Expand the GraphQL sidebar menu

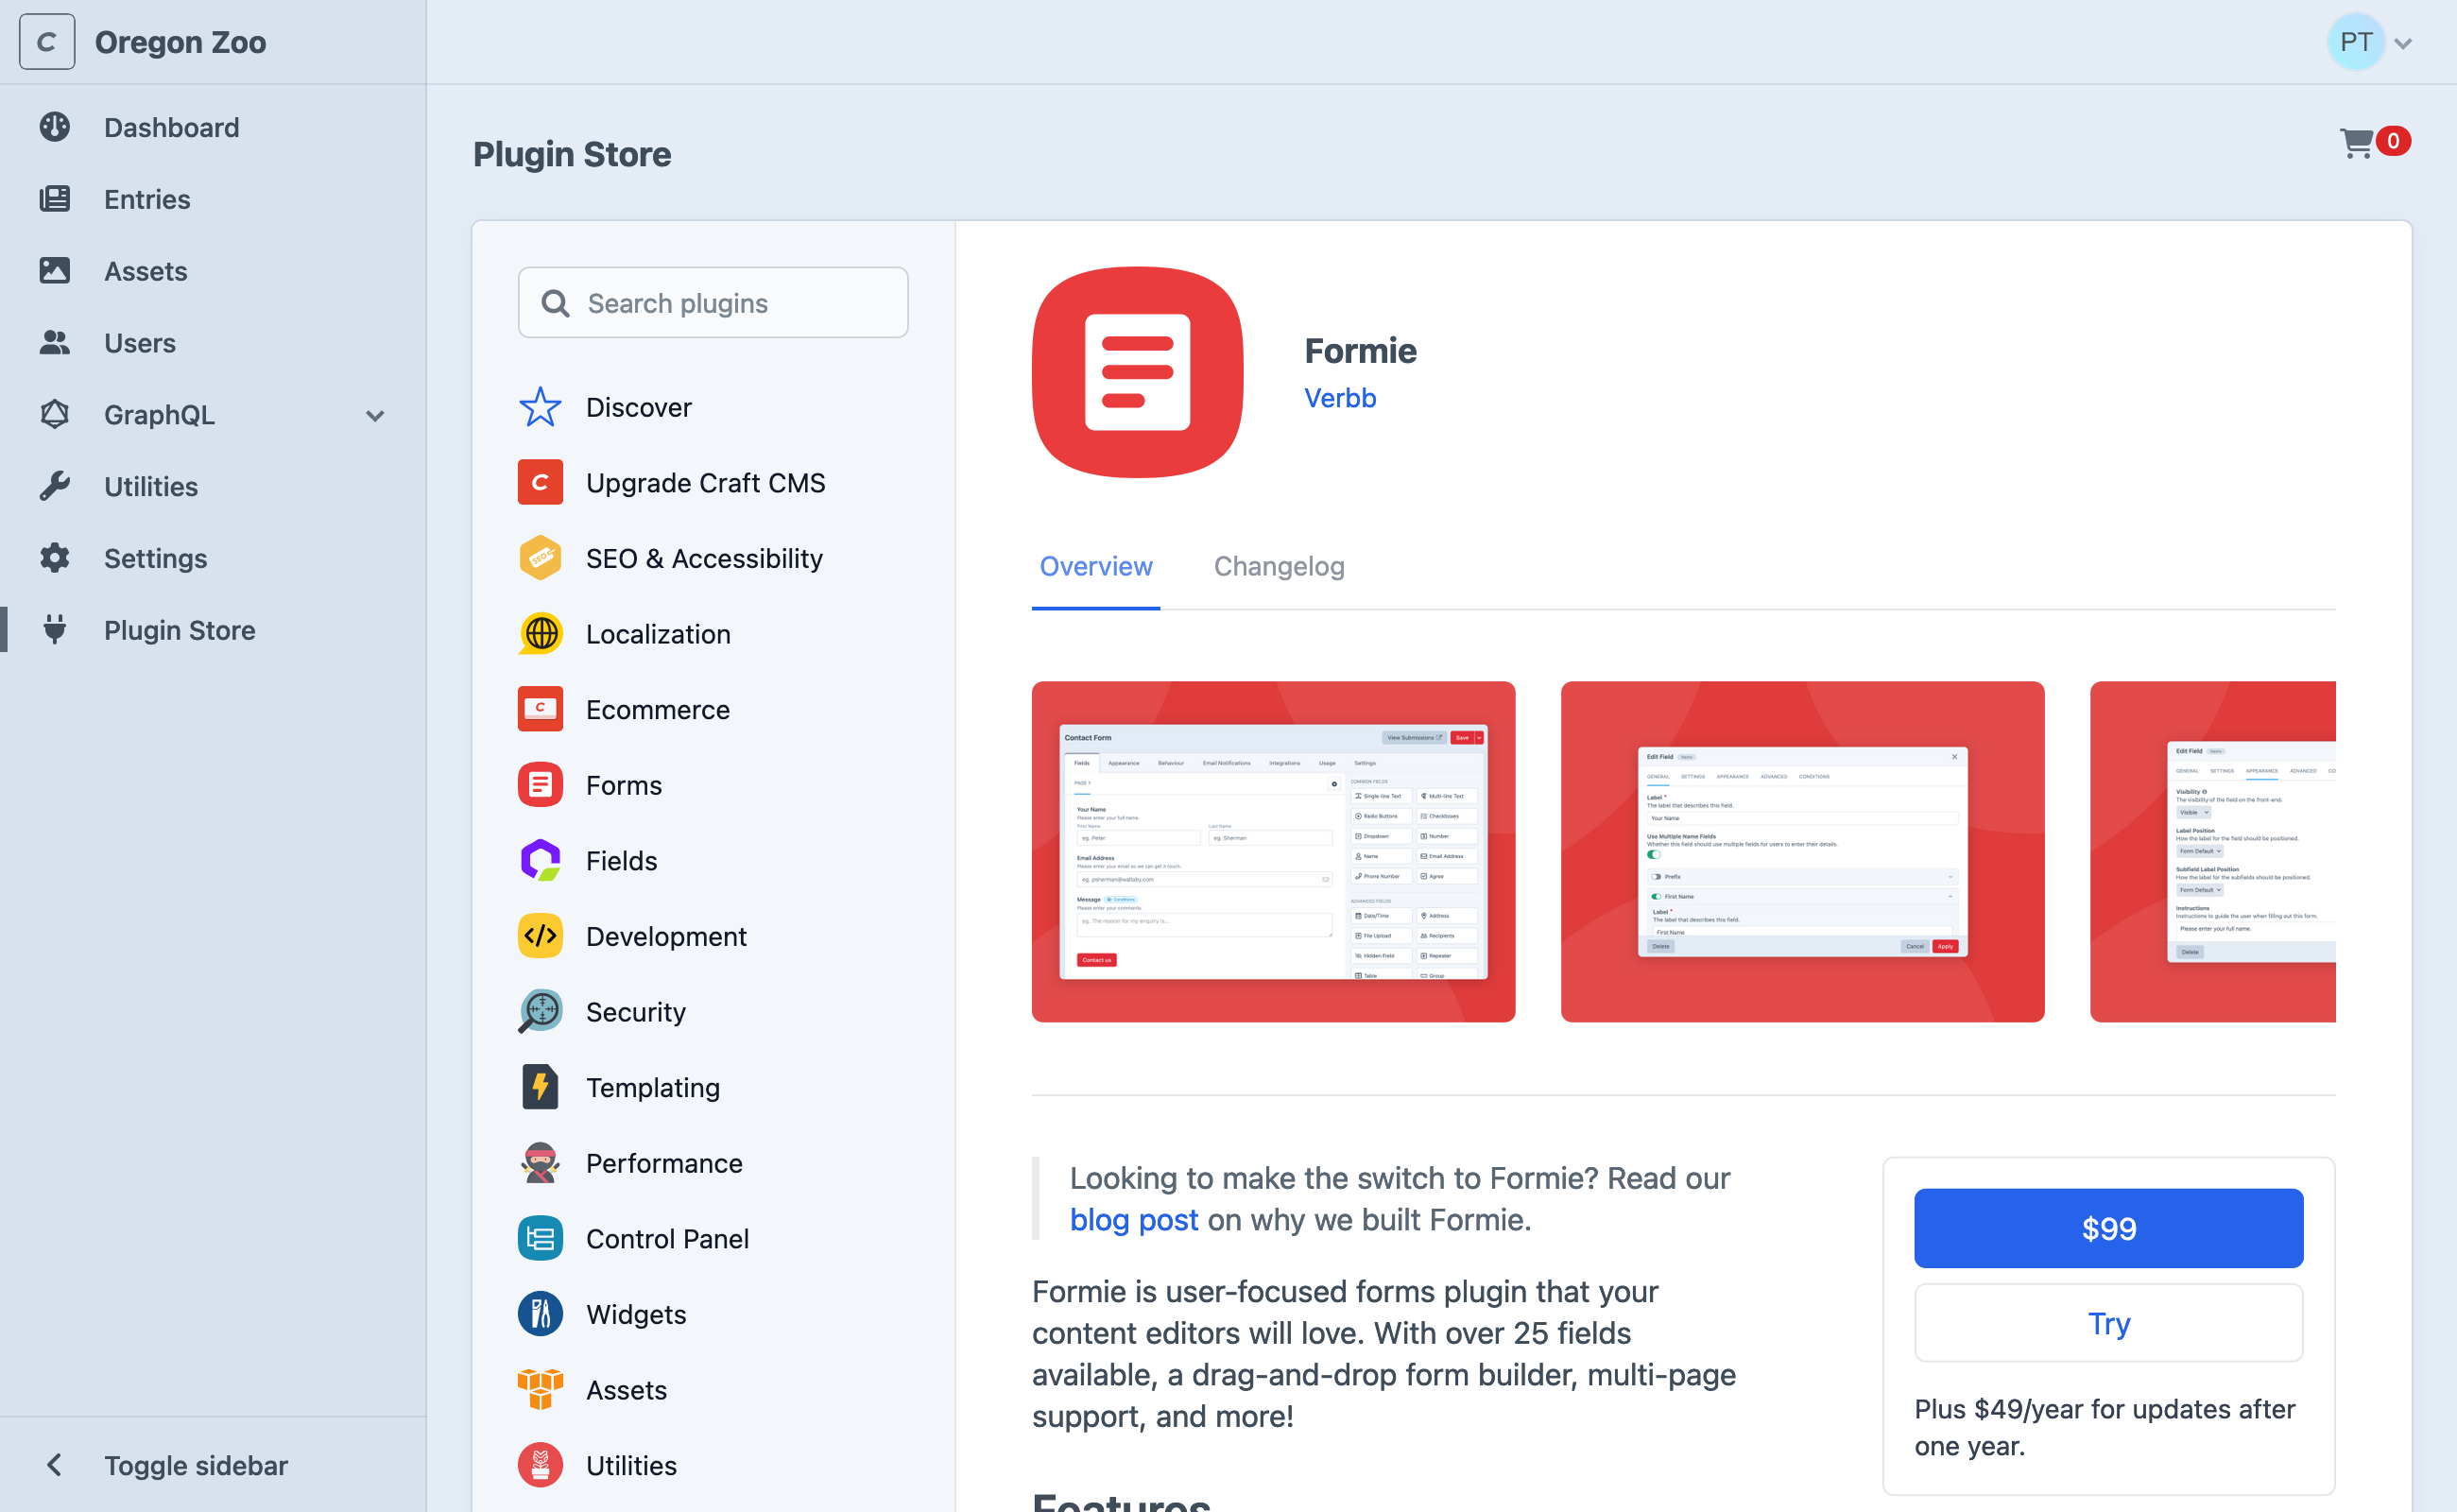point(375,415)
